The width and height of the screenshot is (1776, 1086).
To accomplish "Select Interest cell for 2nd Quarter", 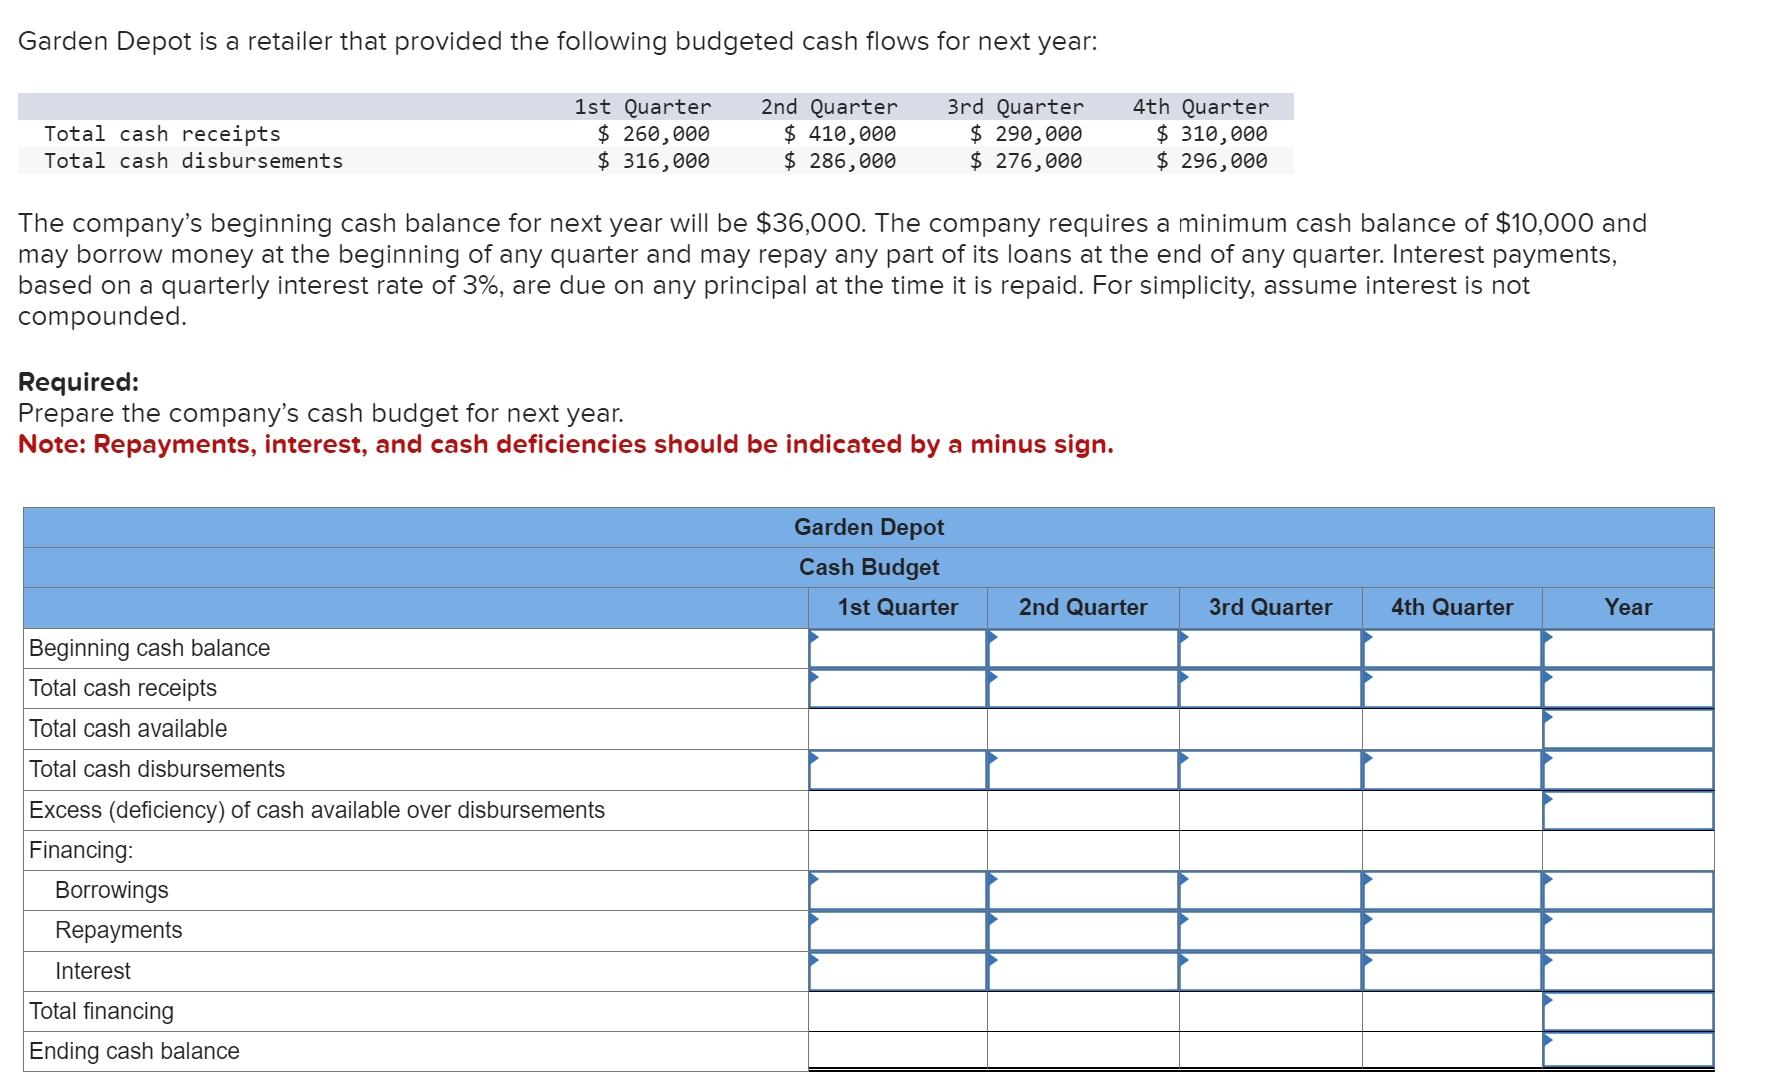I will coord(1083,971).
